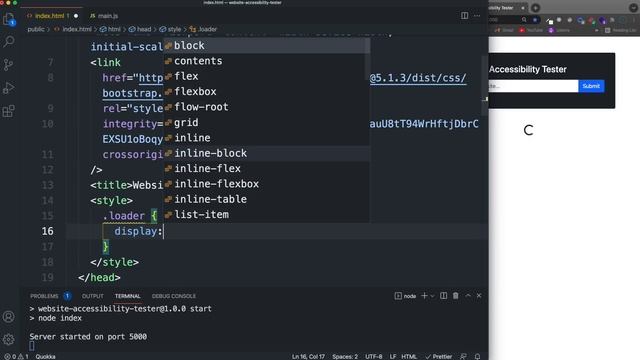Choose flow-root from the suggestion list
Viewport: 640px width, 360px height.
point(266,107)
